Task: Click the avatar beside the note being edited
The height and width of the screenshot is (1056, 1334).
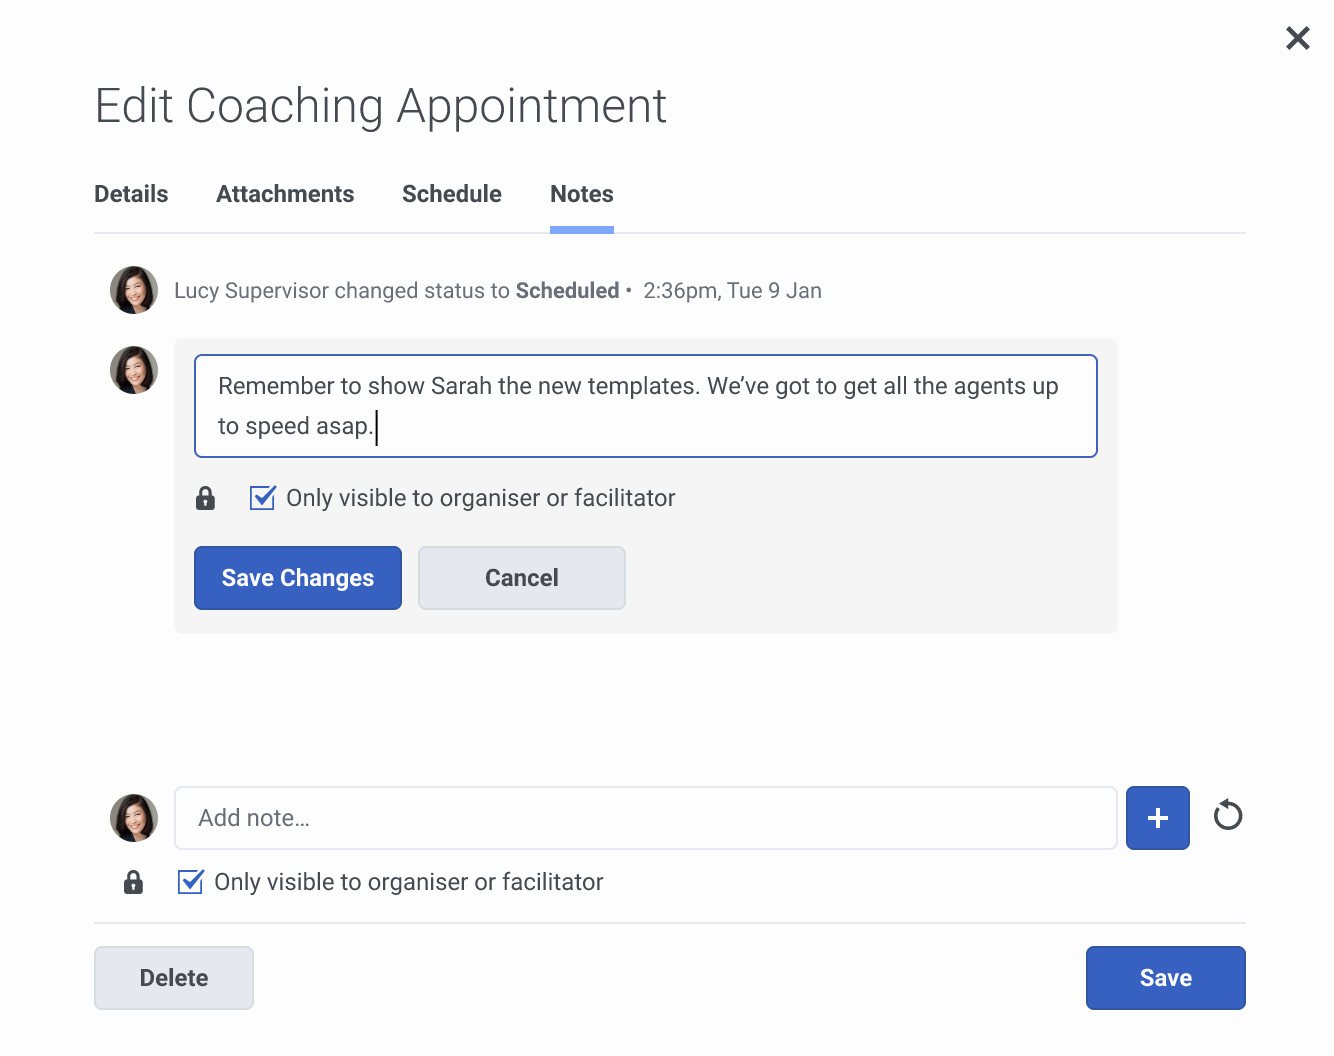Action: click(x=134, y=370)
